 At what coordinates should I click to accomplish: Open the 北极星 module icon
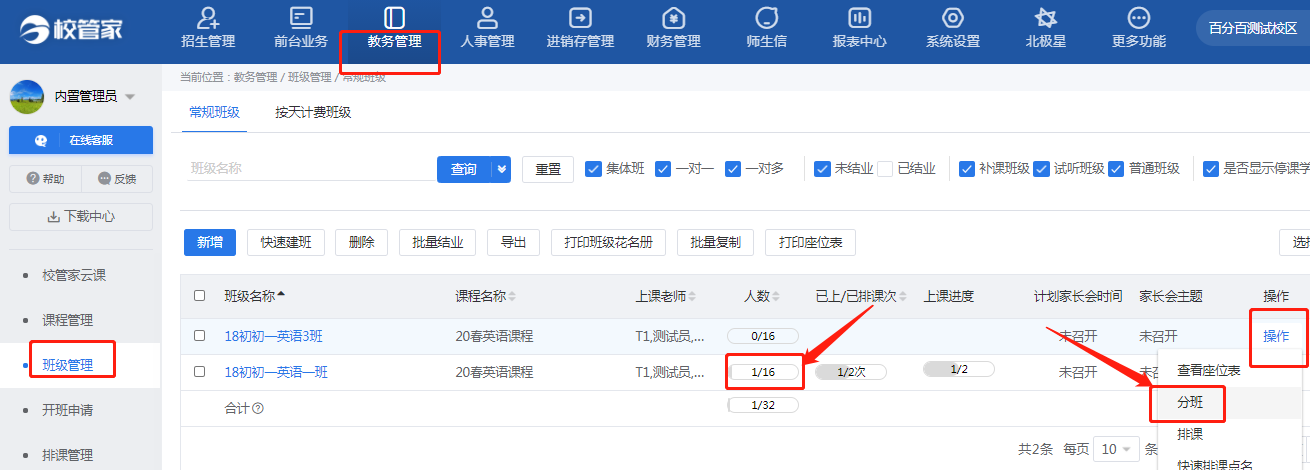(1046, 18)
